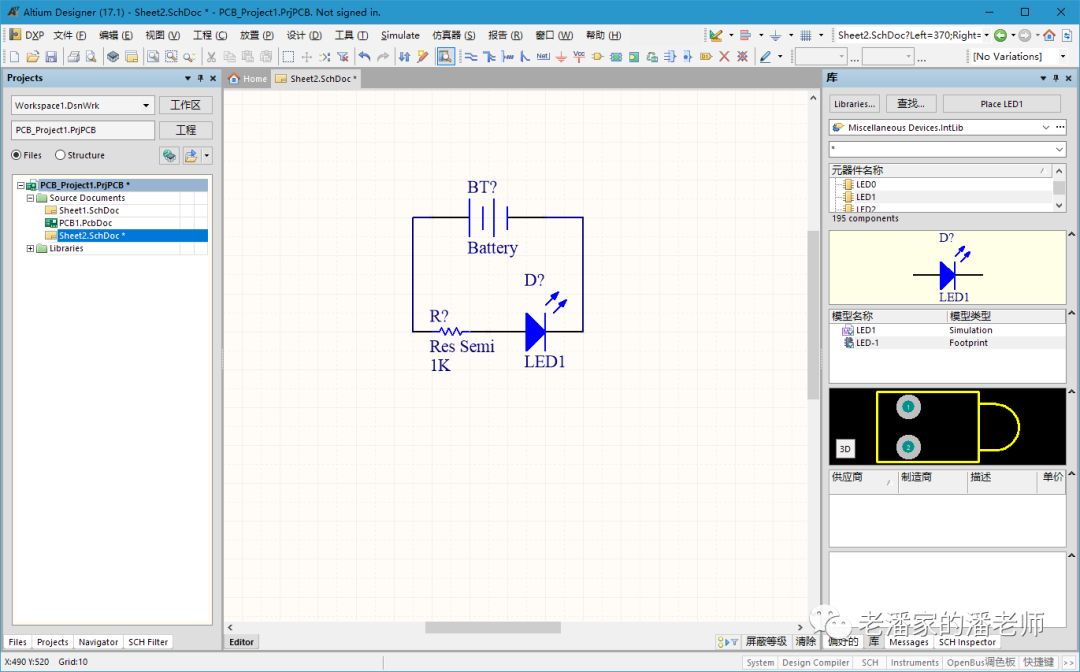This screenshot has width=1080, height=672.
Task: Expand the Libraries tree folder
Action: 30,248
